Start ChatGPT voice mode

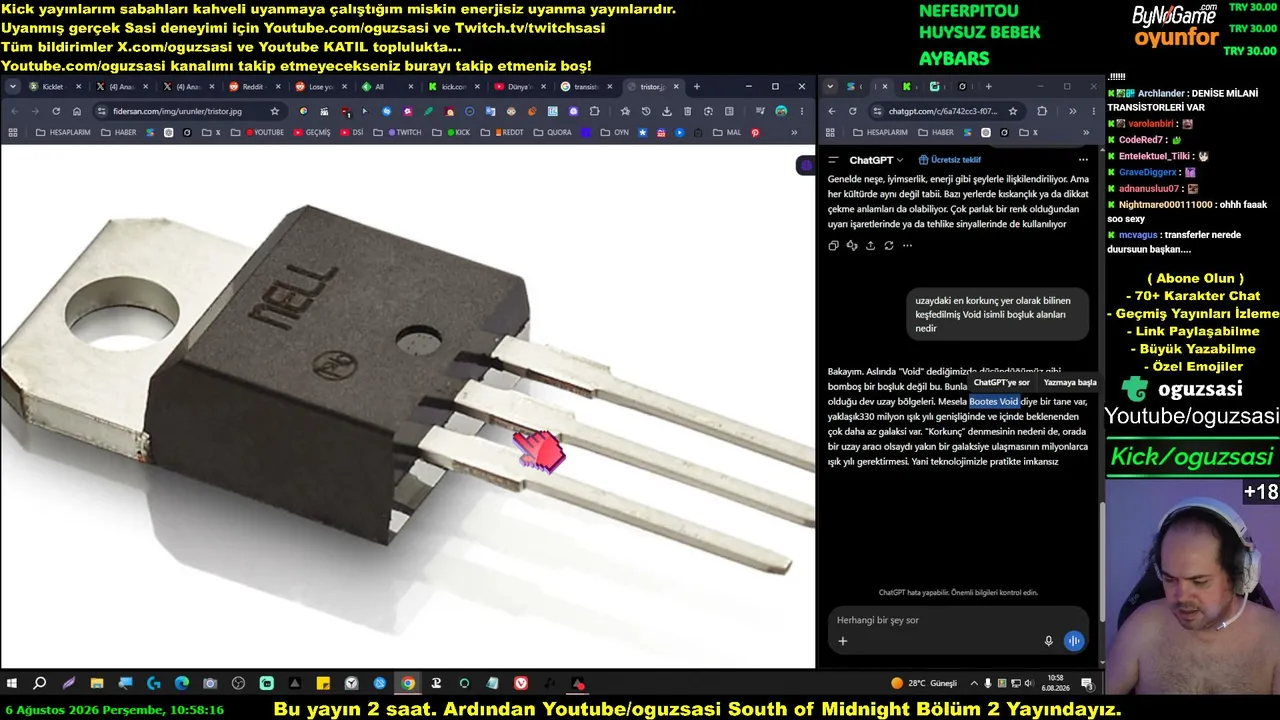click(1074, 641)
